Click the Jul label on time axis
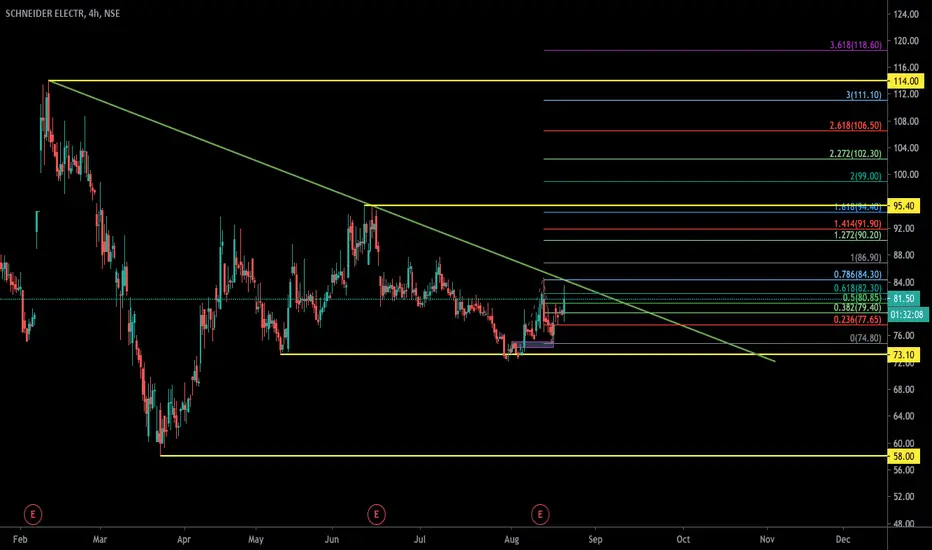The image size is (932, 550). pos(420,539)
